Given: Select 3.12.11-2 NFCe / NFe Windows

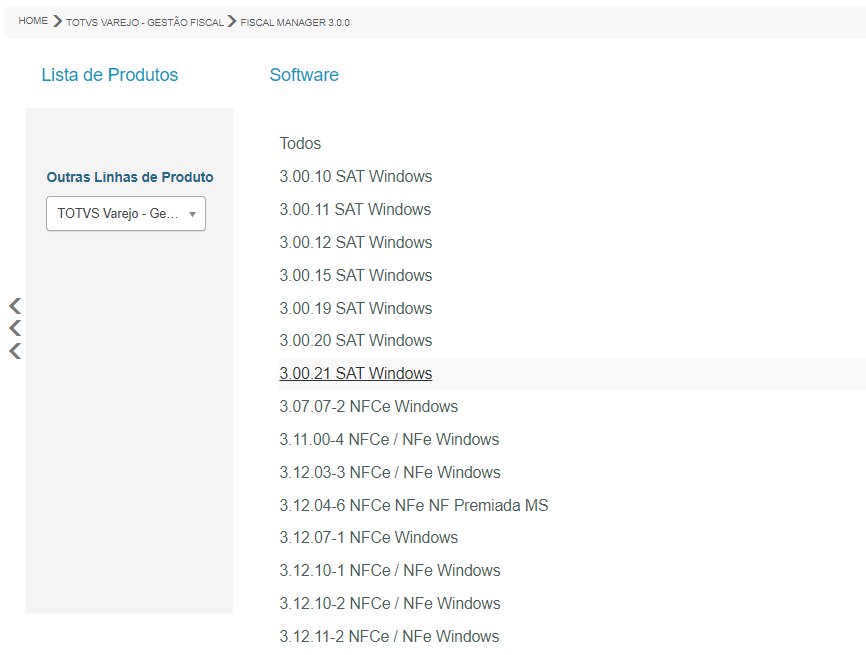Looking at the screenshot, I should click(x=389, y=637).
